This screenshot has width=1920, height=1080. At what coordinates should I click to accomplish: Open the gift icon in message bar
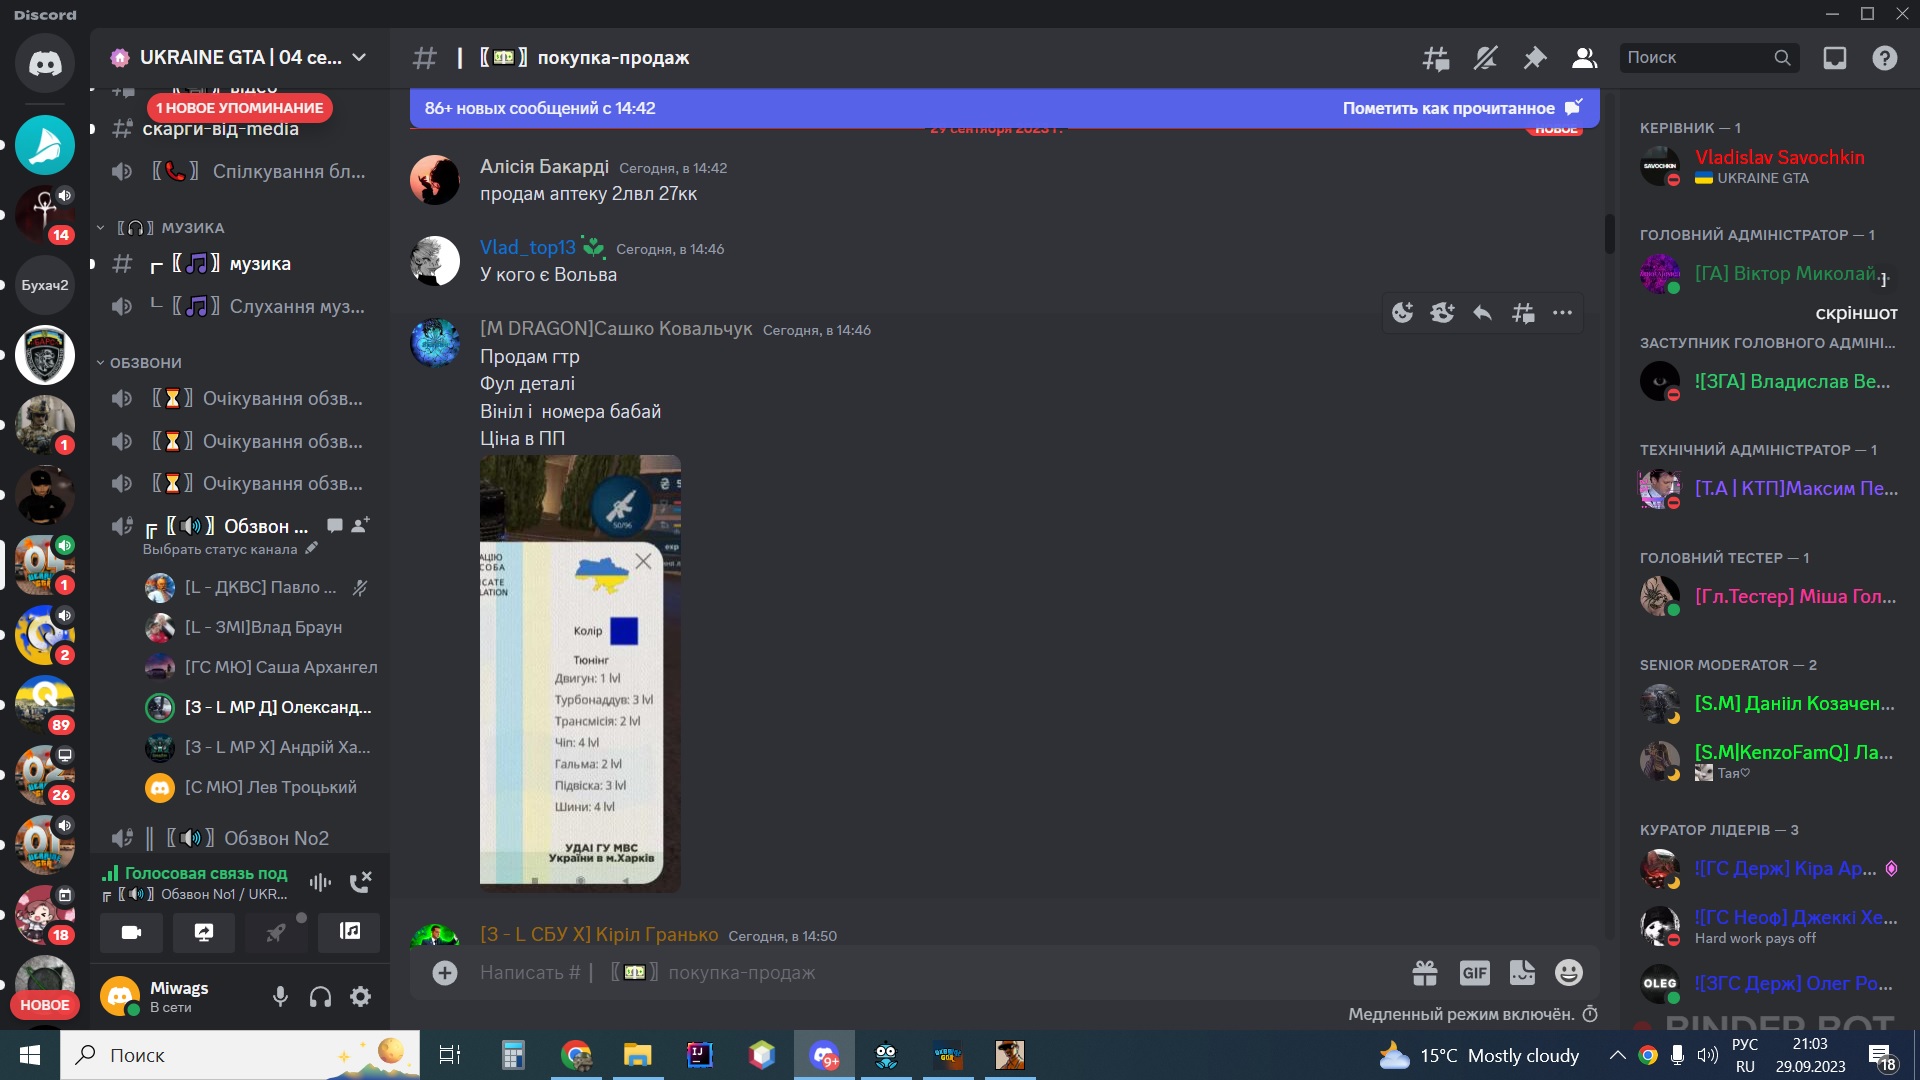pos(1425,972)
